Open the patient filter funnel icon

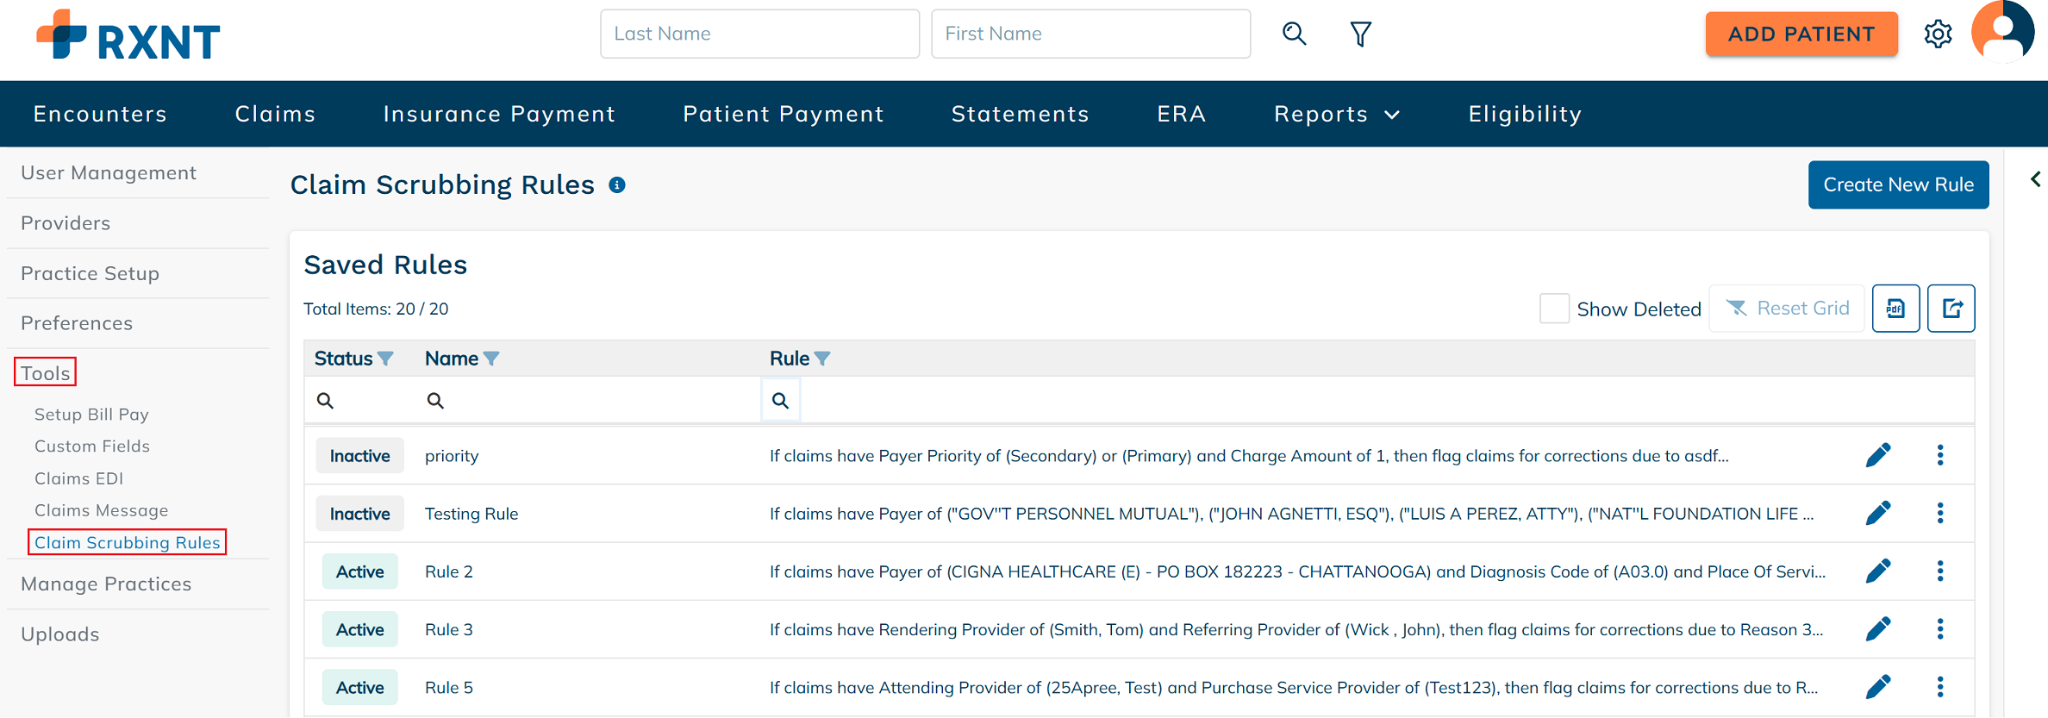(x=1360, y=35)
